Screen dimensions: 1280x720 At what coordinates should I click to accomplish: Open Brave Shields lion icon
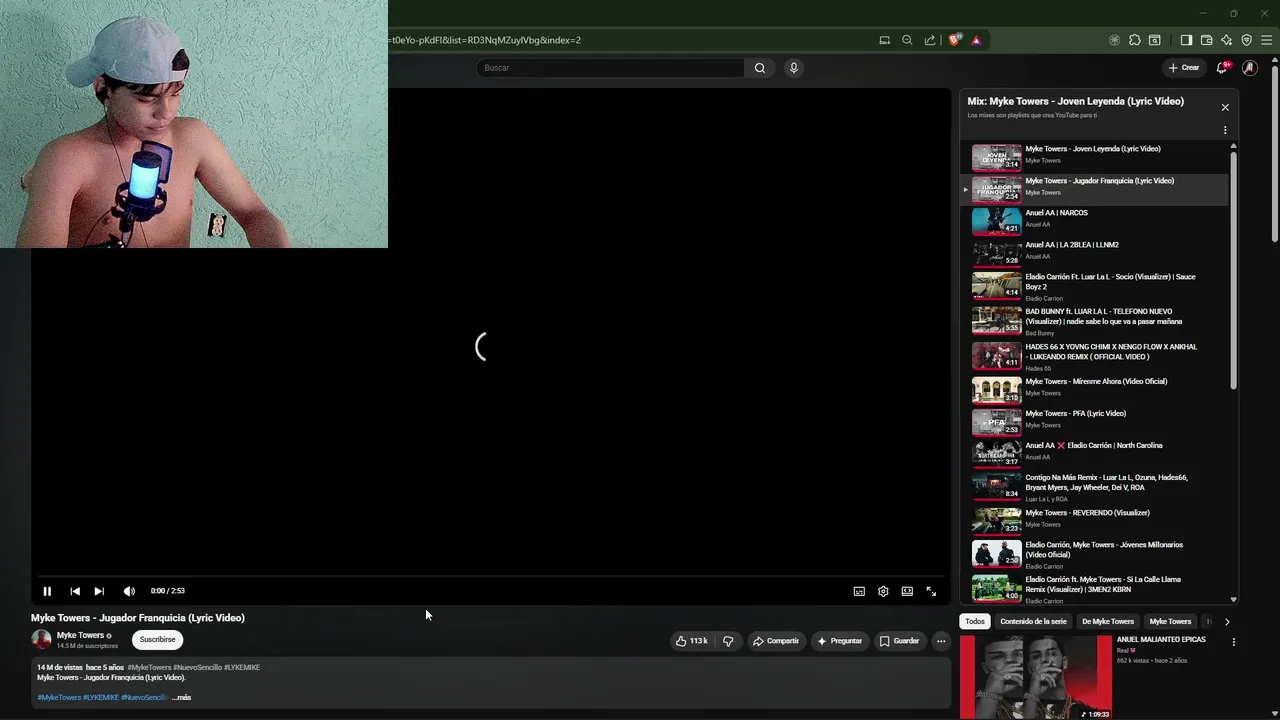click(954, 40)
